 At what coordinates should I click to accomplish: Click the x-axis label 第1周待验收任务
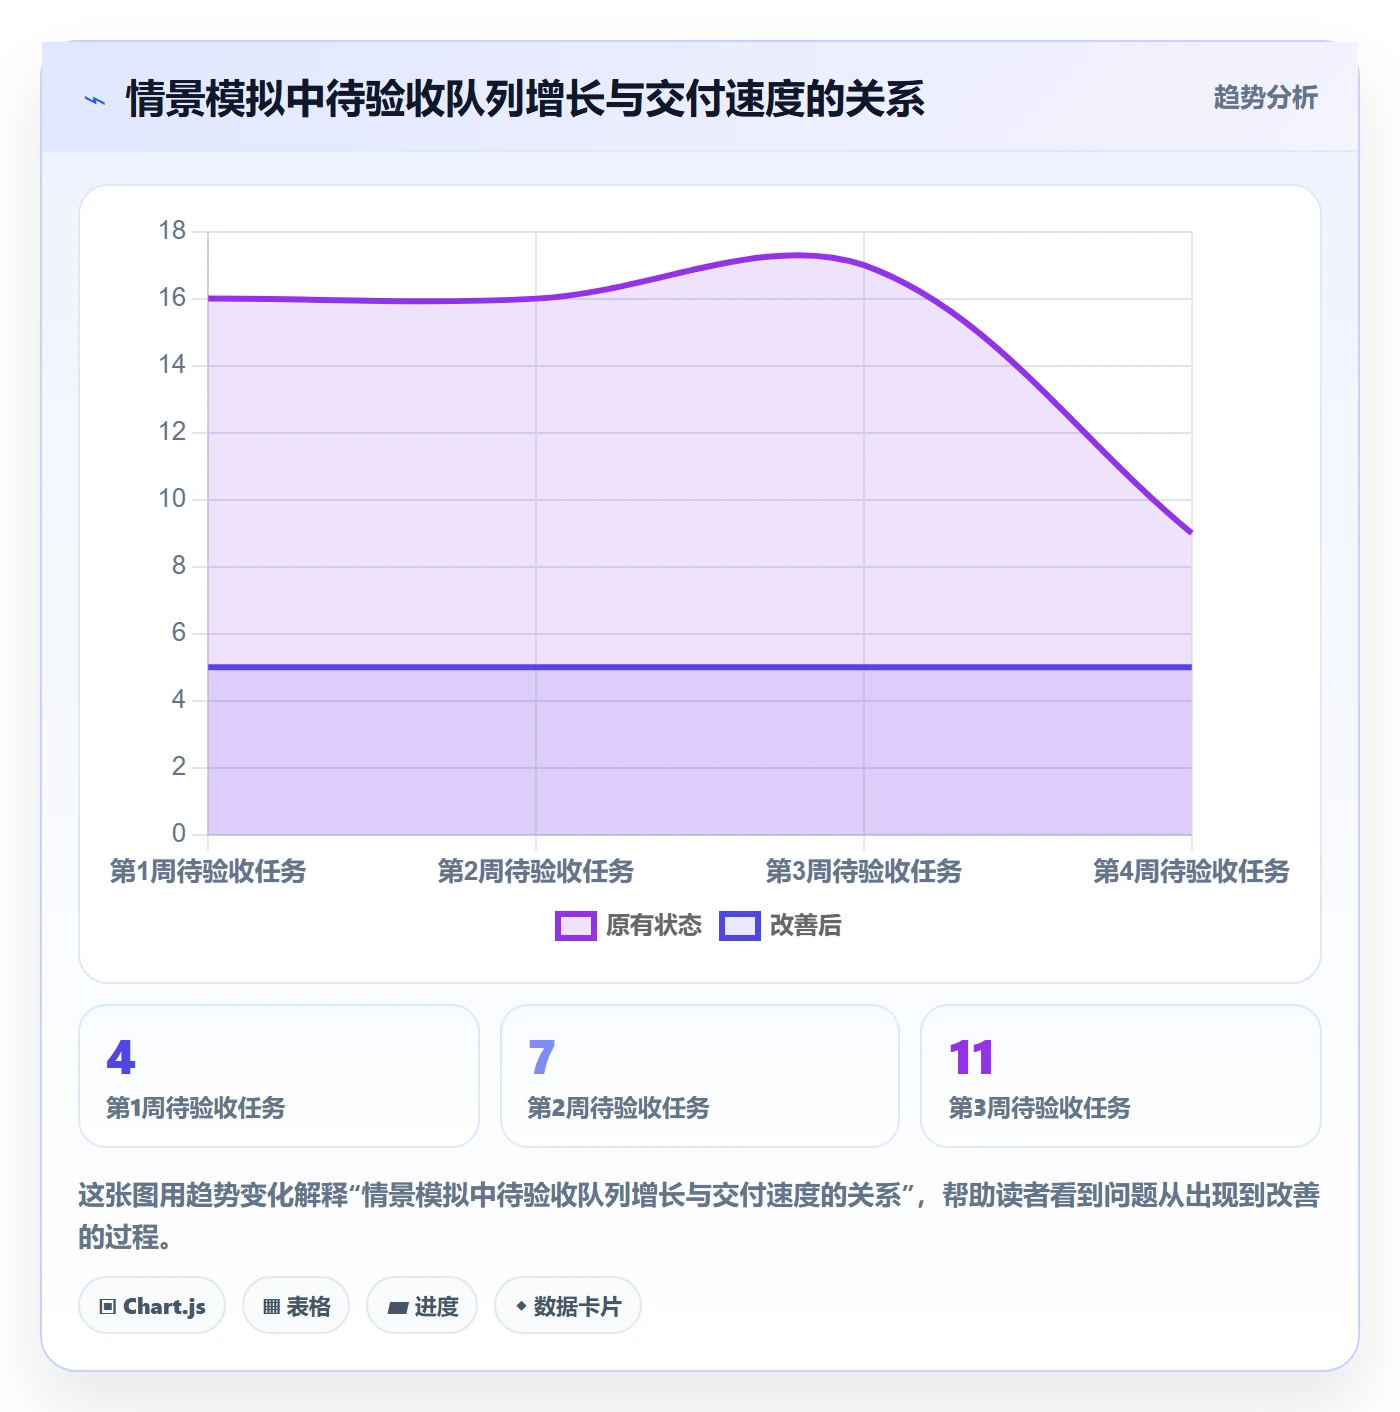coord(208,871)
